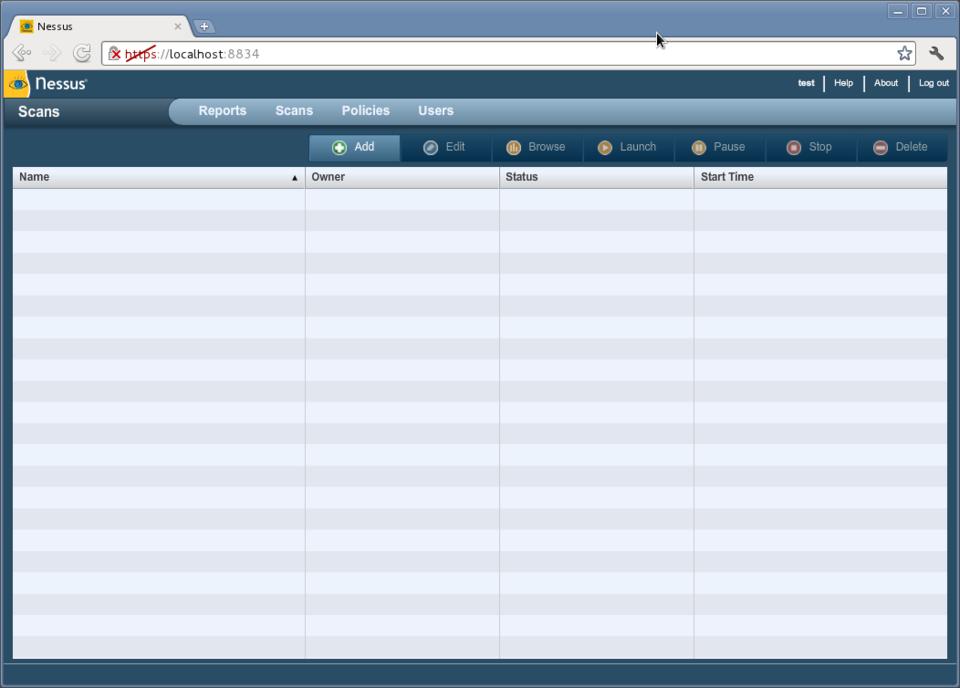
Task: Click the localhost address bar
Action: pos(500,54)
